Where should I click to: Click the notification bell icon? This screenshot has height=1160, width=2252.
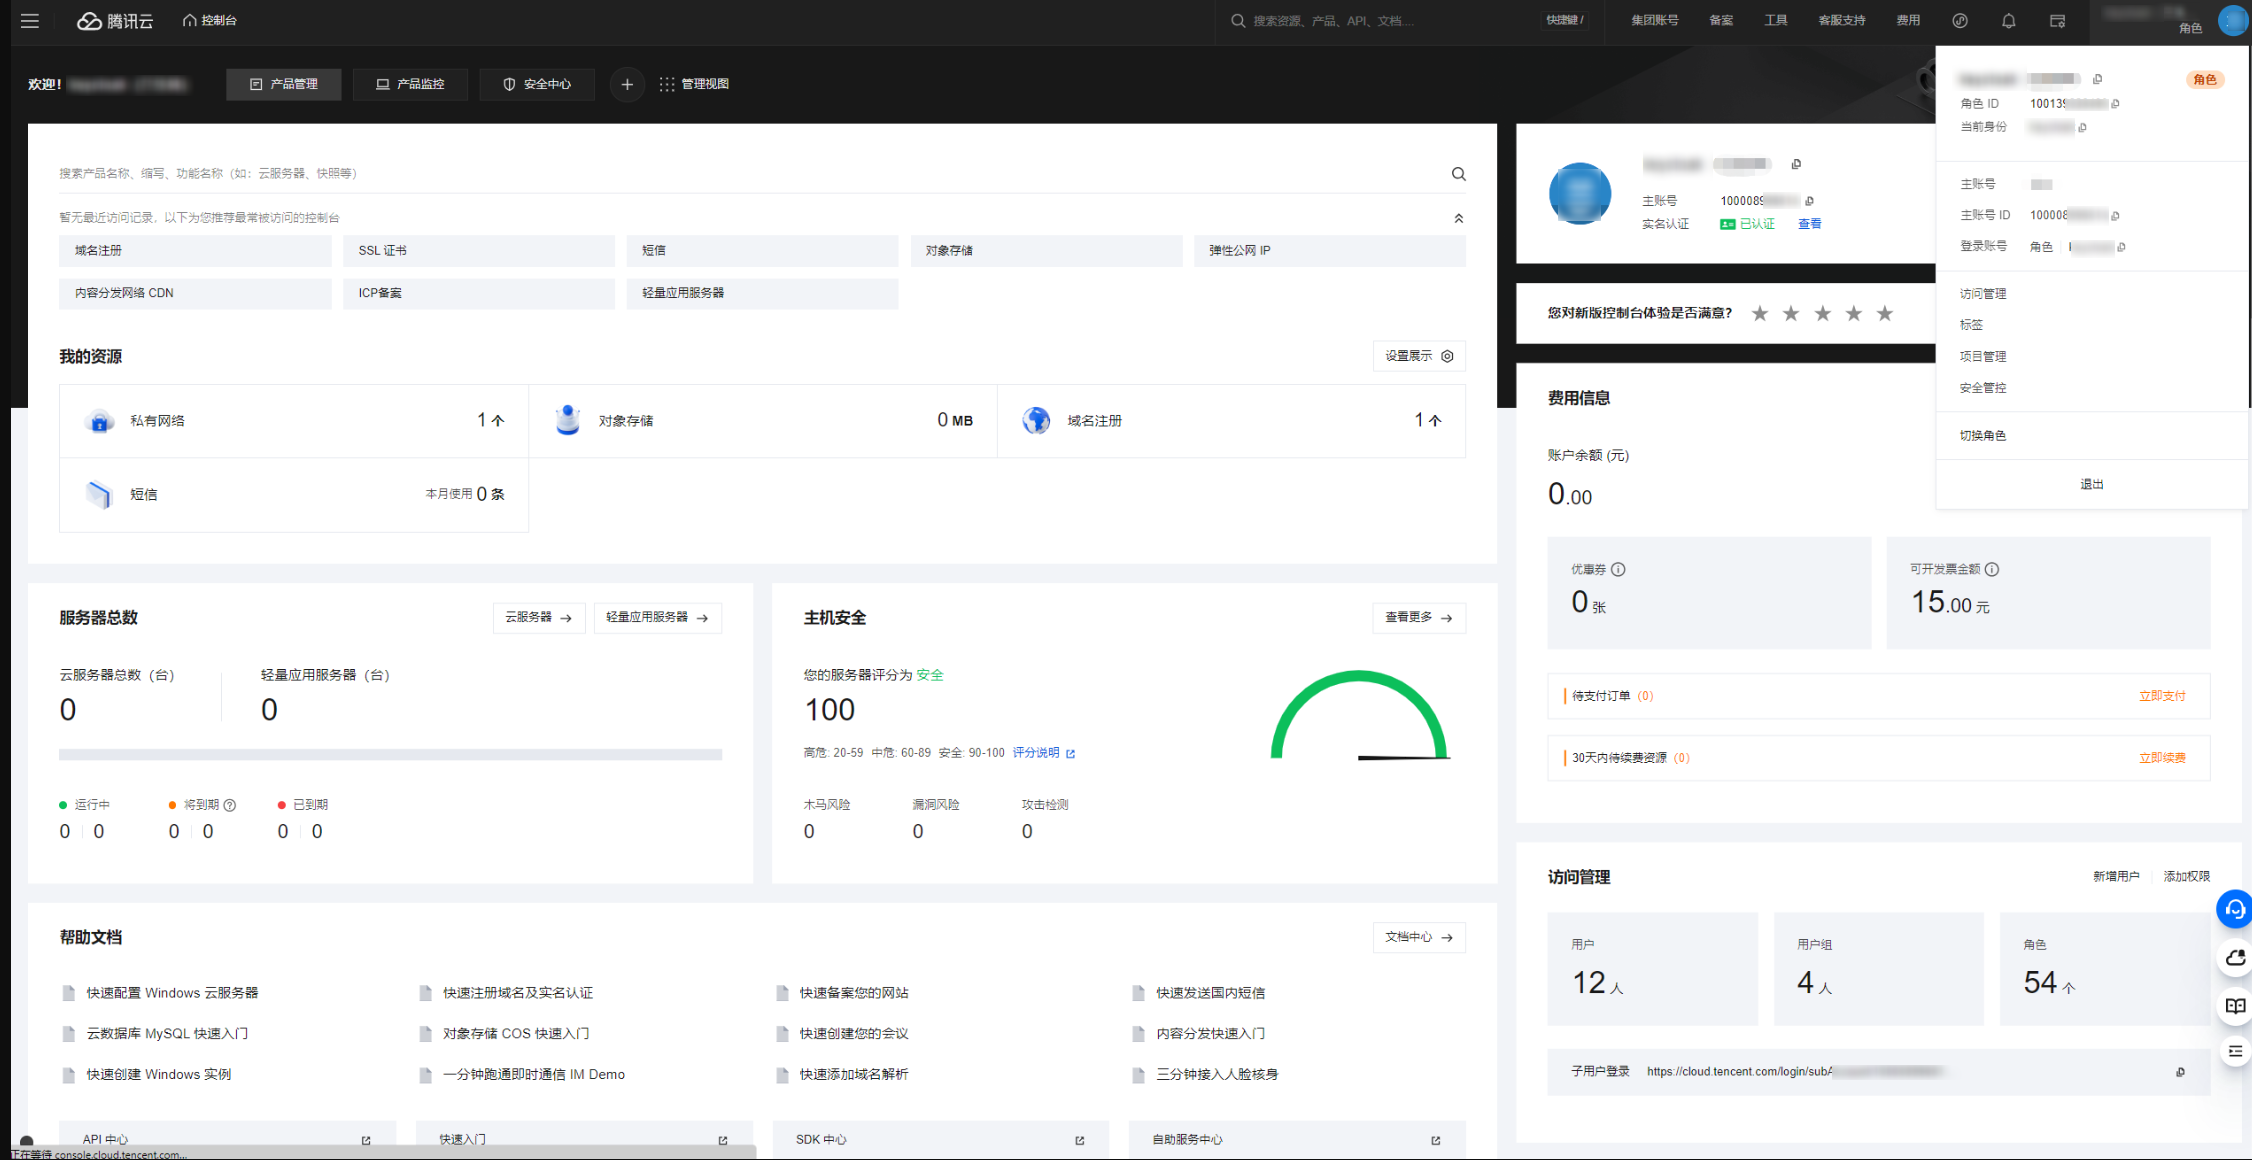pos(2008,21)
